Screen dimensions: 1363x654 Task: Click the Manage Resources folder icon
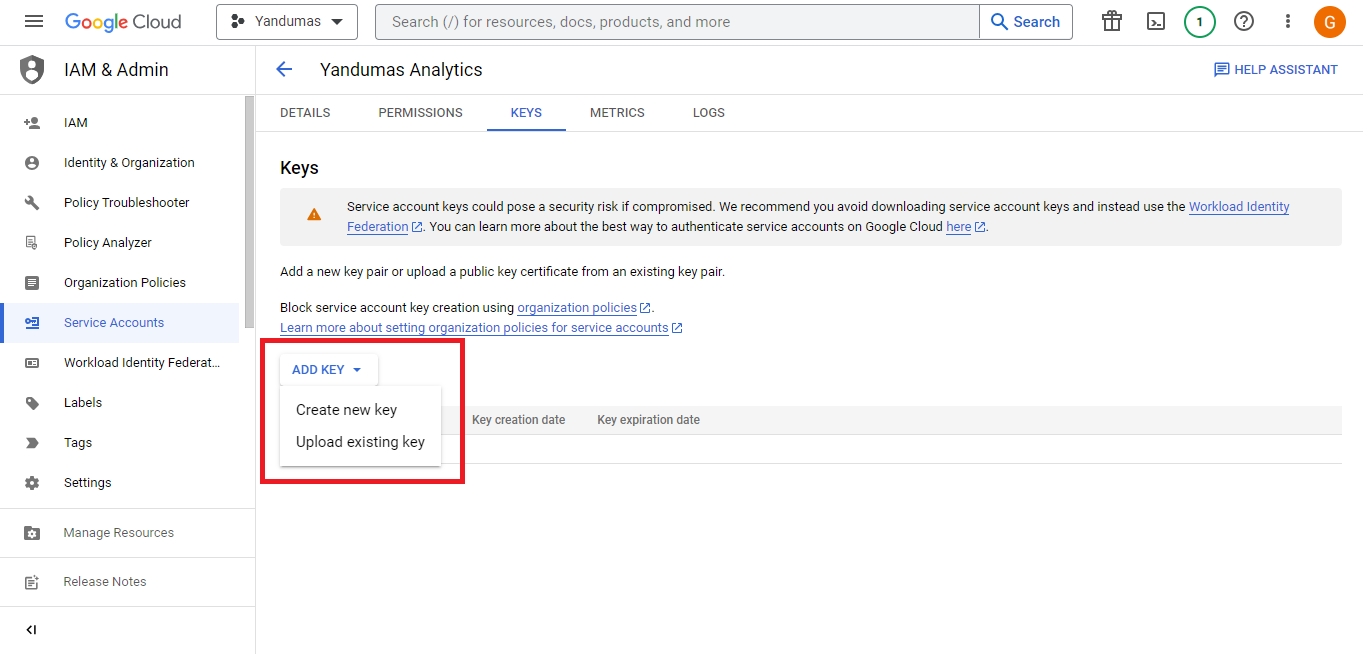[x=32, y=533]
